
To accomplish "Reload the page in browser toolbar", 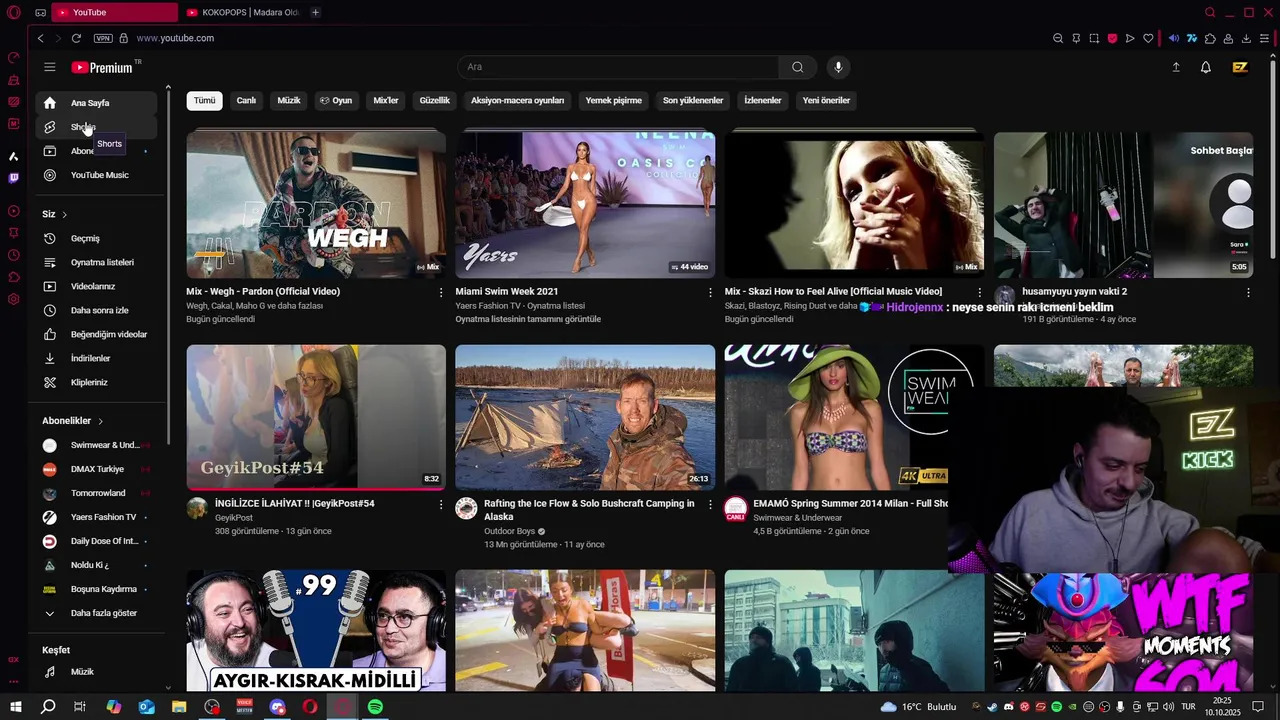I will [x=76, y=38].
